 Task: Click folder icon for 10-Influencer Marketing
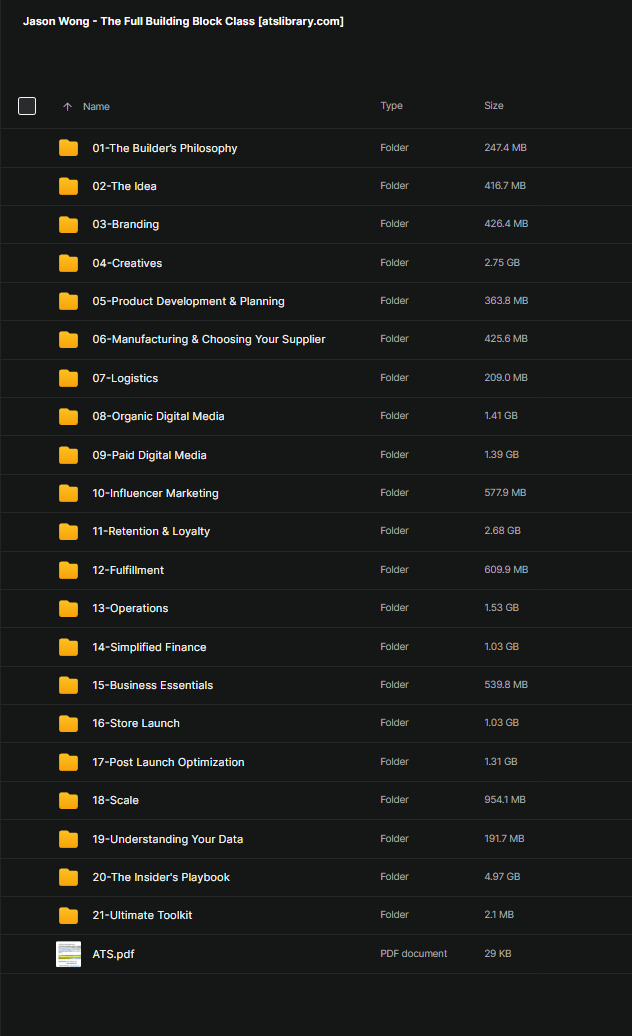pos(69,494)
